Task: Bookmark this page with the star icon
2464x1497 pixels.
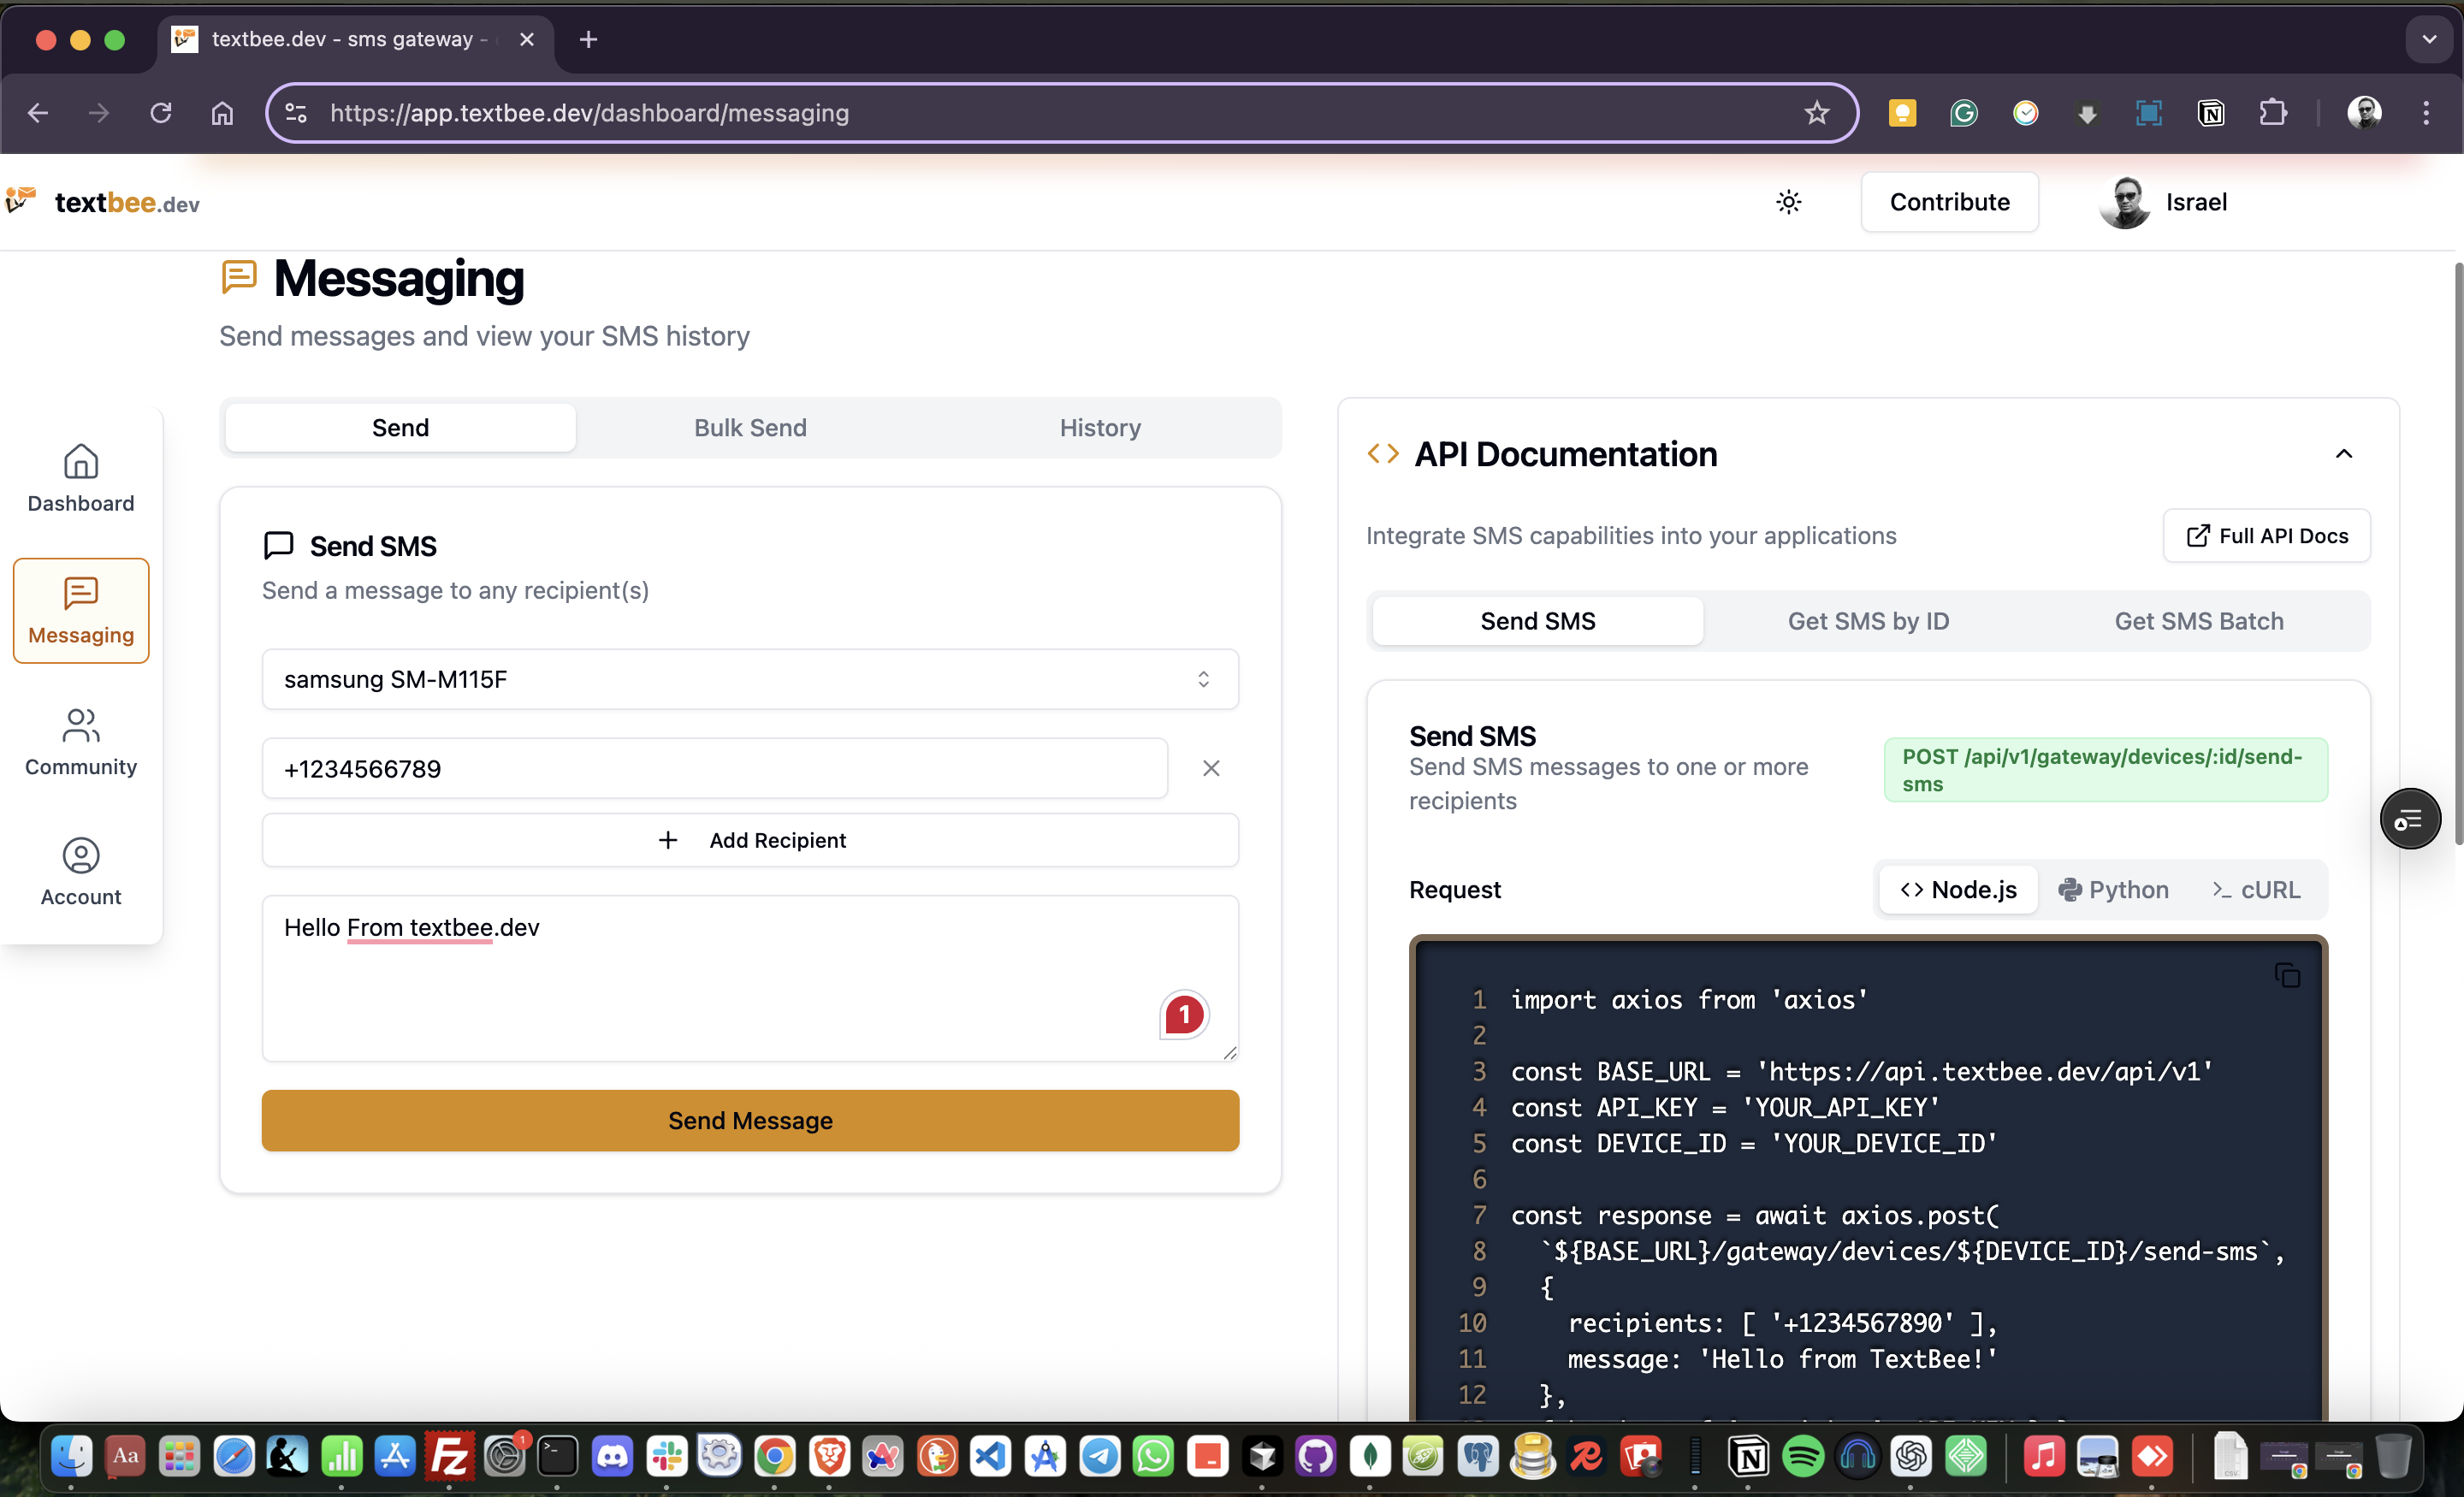Action: [x=1817, y=113]
